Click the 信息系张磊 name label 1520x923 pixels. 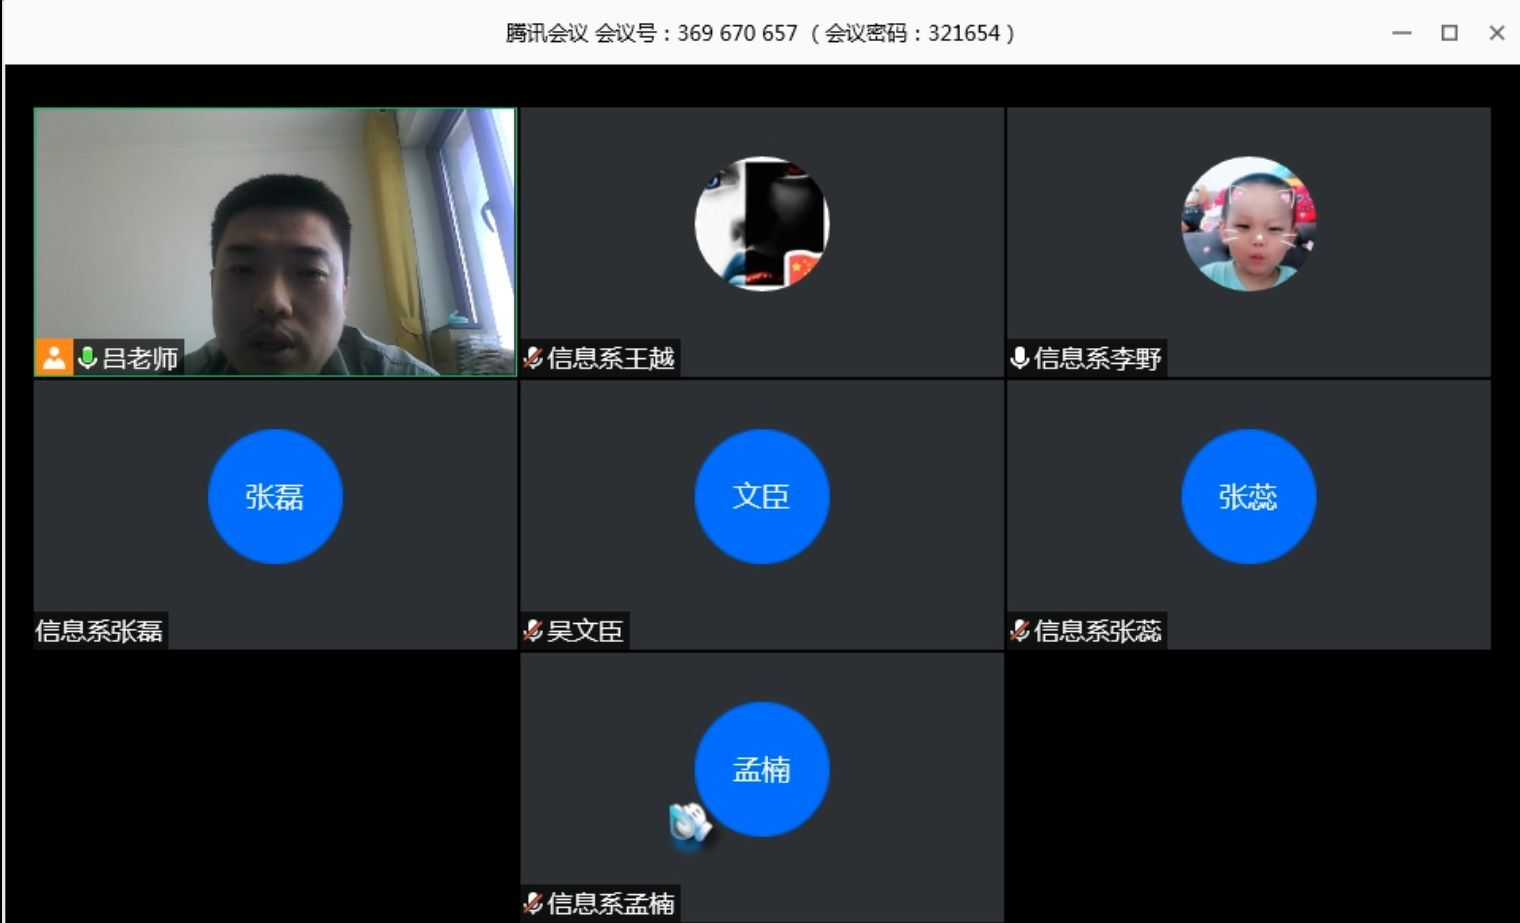pyautogui.click(x=99, y=631)
